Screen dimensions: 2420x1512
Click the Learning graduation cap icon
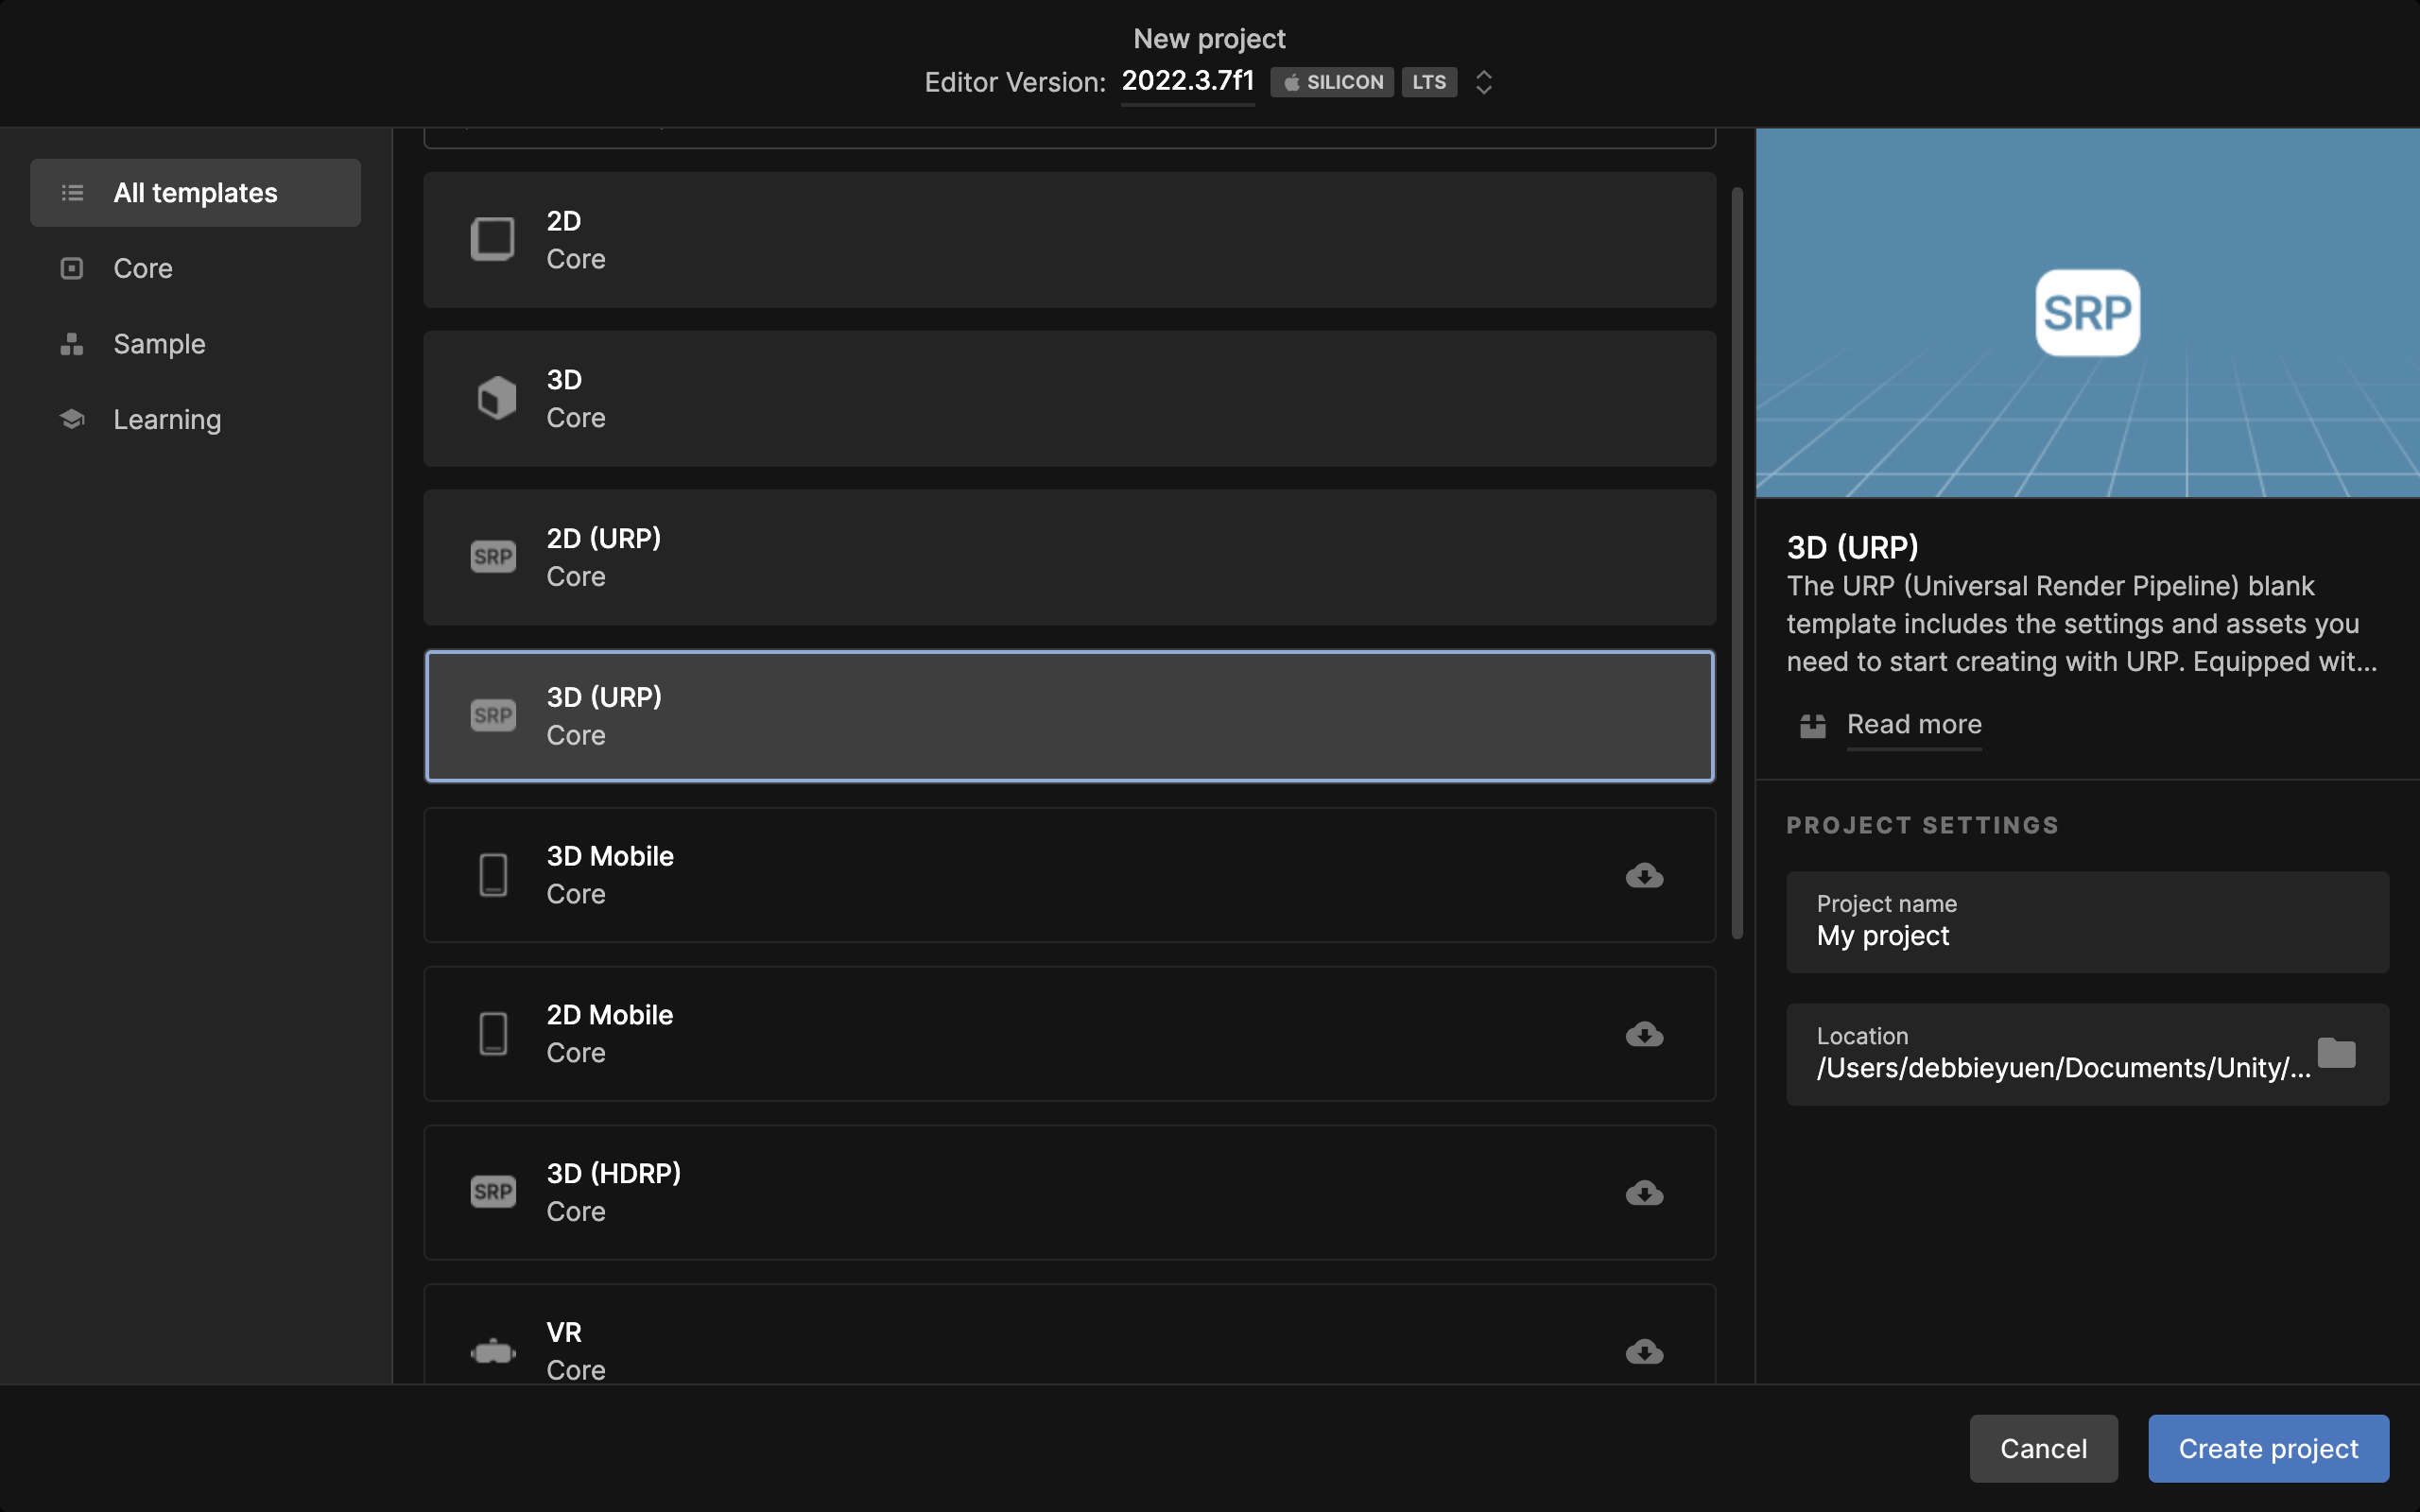tap(72, 419)
